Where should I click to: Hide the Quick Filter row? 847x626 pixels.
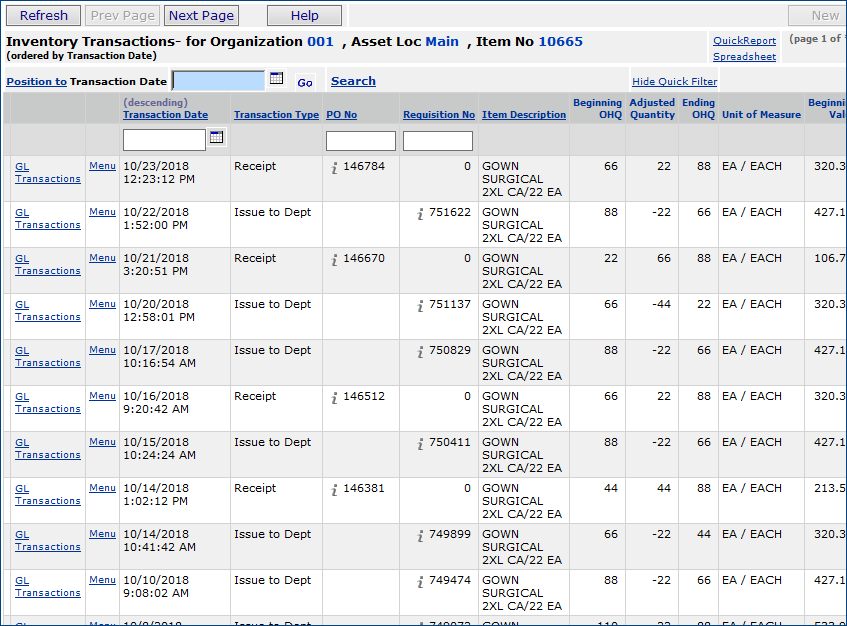tap(674, 82)
